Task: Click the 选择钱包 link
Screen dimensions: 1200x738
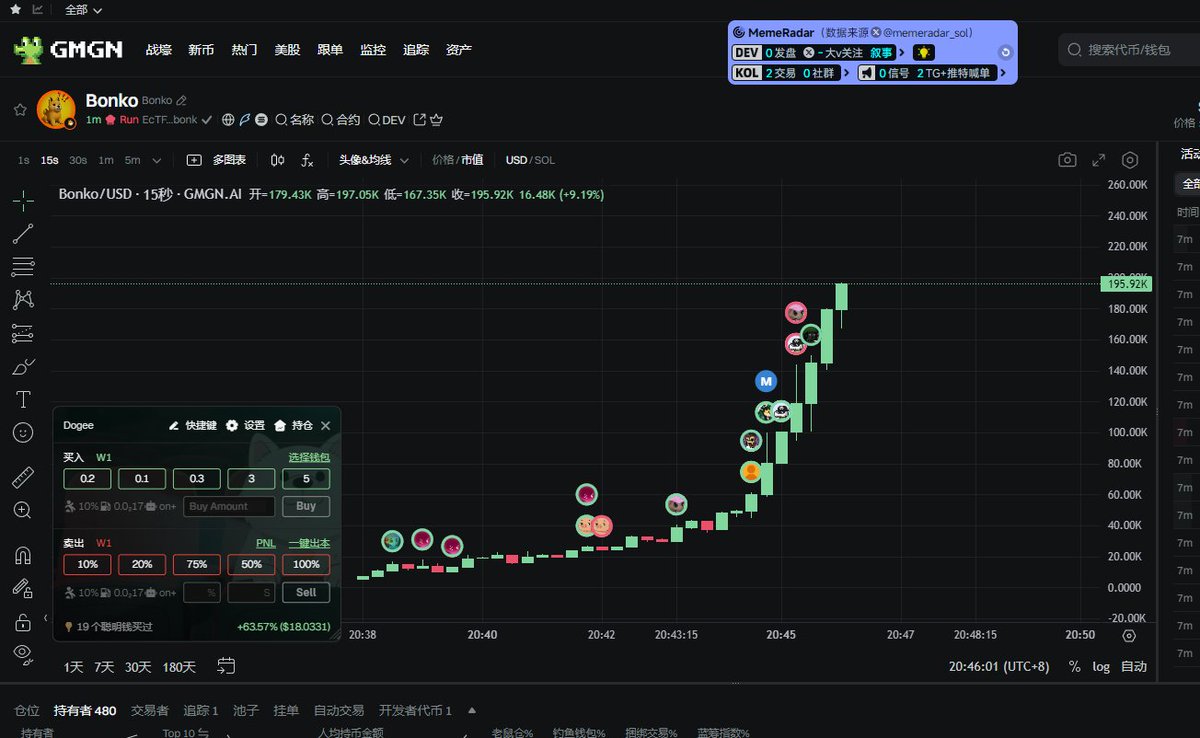Action: (x=309, y=457)
